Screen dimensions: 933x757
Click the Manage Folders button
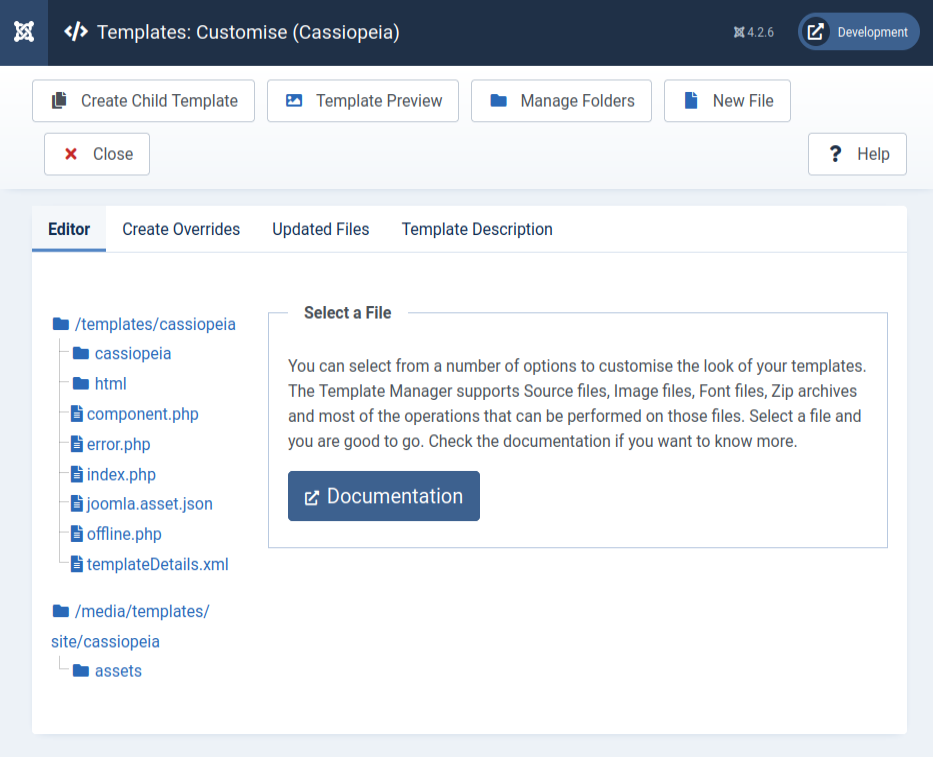[x=562, y=101]
